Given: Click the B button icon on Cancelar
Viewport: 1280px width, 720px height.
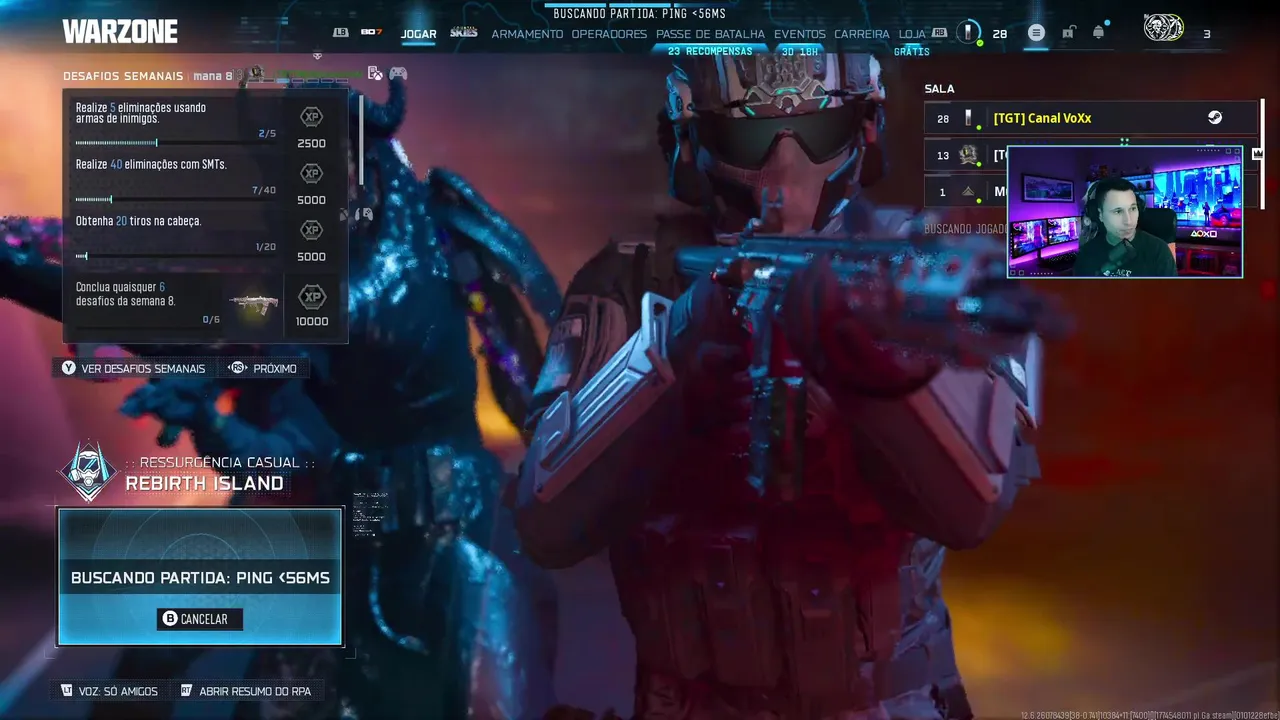Looking at the screenshot, I should click(170, 619).
